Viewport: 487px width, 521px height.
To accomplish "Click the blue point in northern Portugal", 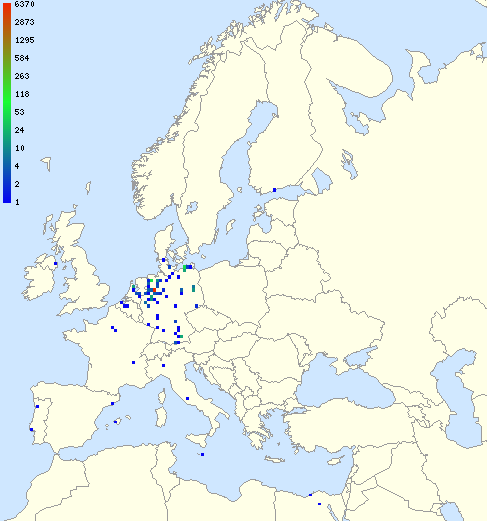I will coord(37,407).
